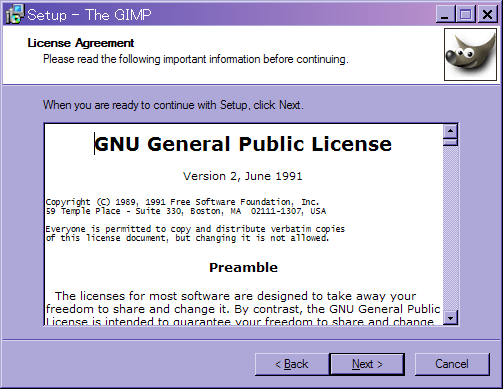Minimize the Setup window
503x389 pixels.
pyautogui.click(x=445, y=14)
